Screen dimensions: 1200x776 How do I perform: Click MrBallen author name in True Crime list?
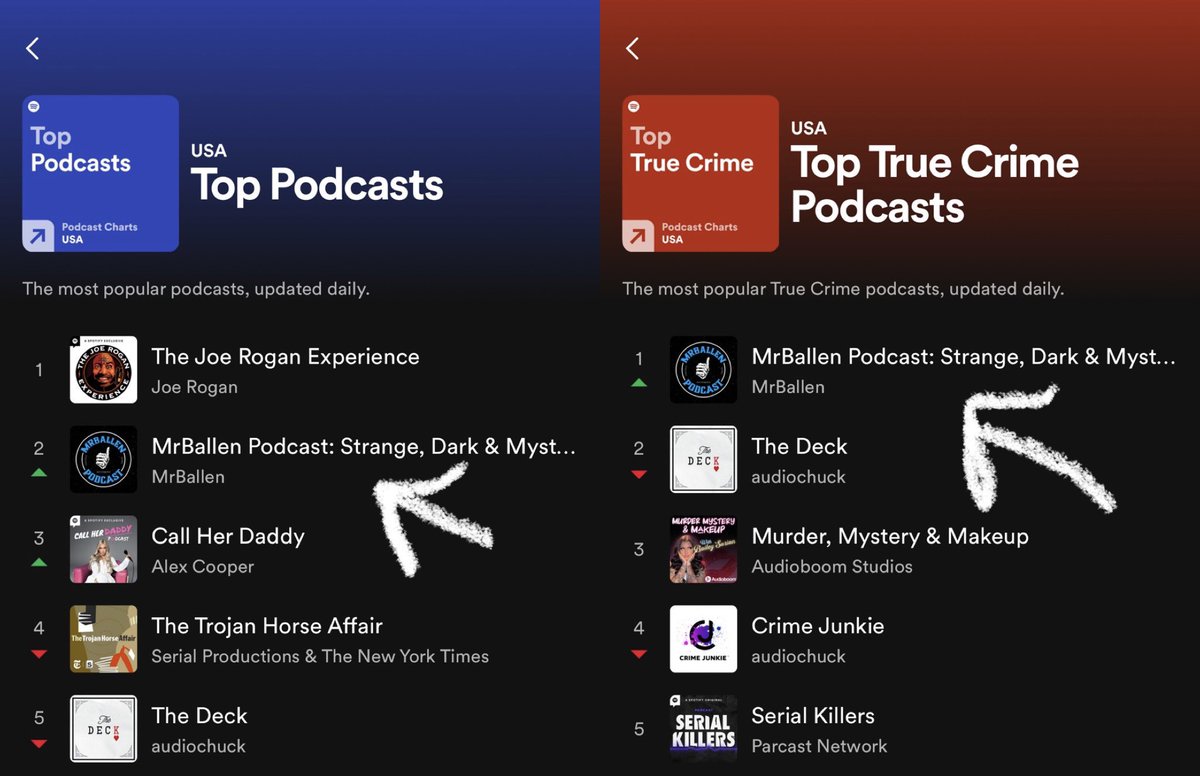click(788, 387)
